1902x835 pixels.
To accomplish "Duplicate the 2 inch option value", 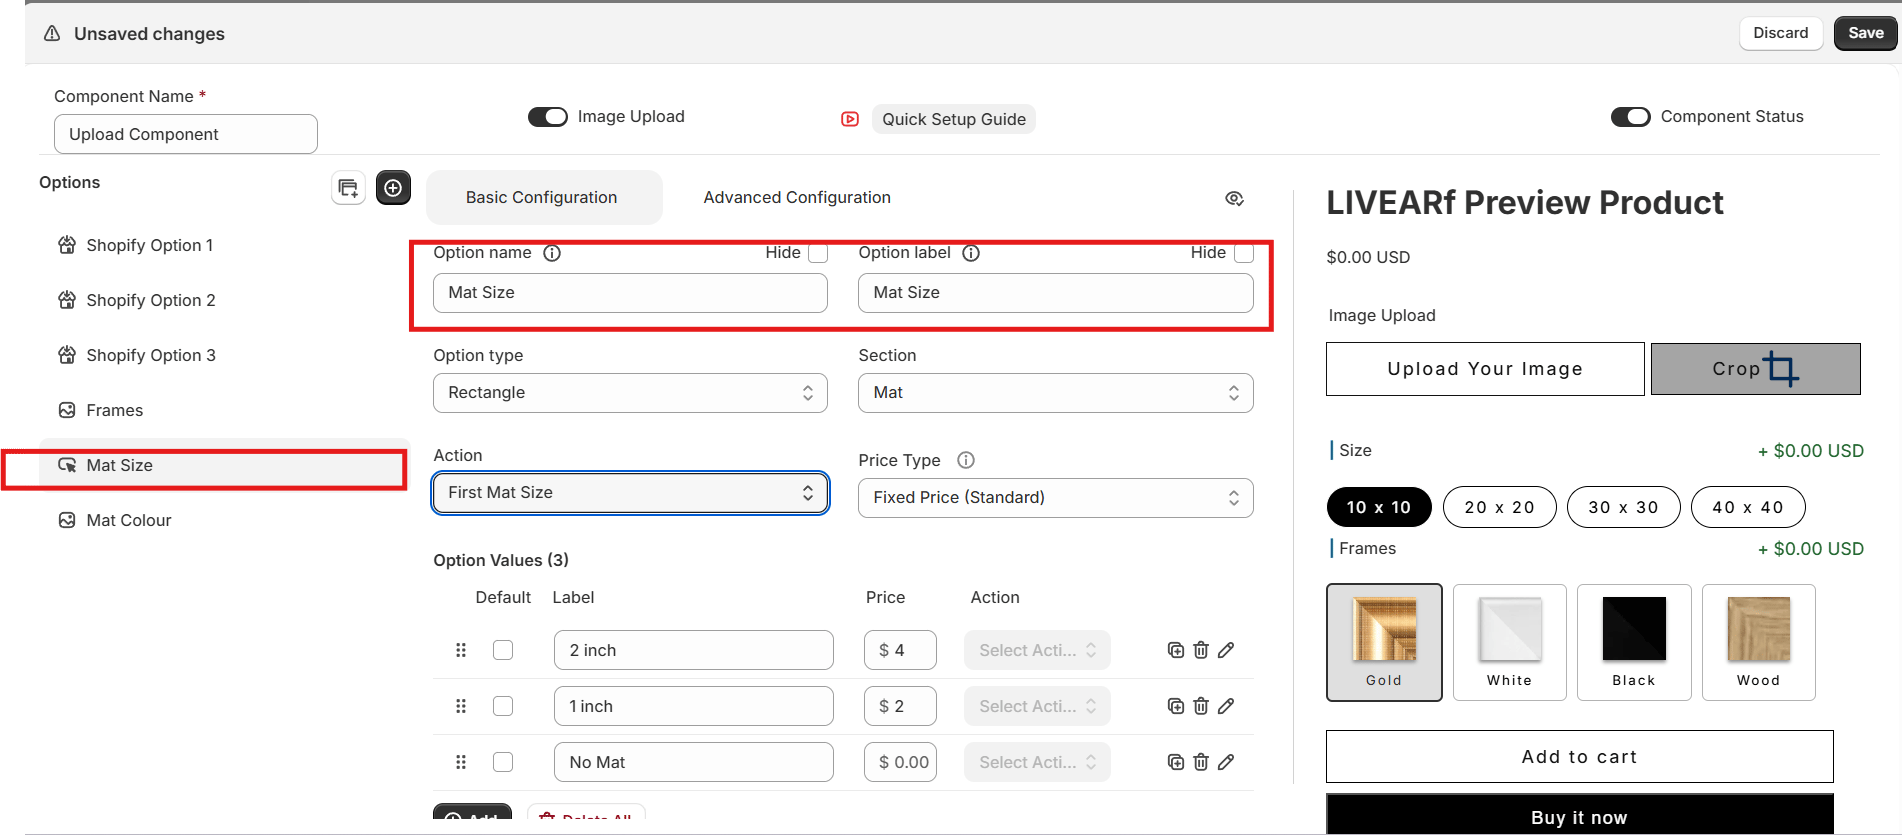I will click(1176, 650).
